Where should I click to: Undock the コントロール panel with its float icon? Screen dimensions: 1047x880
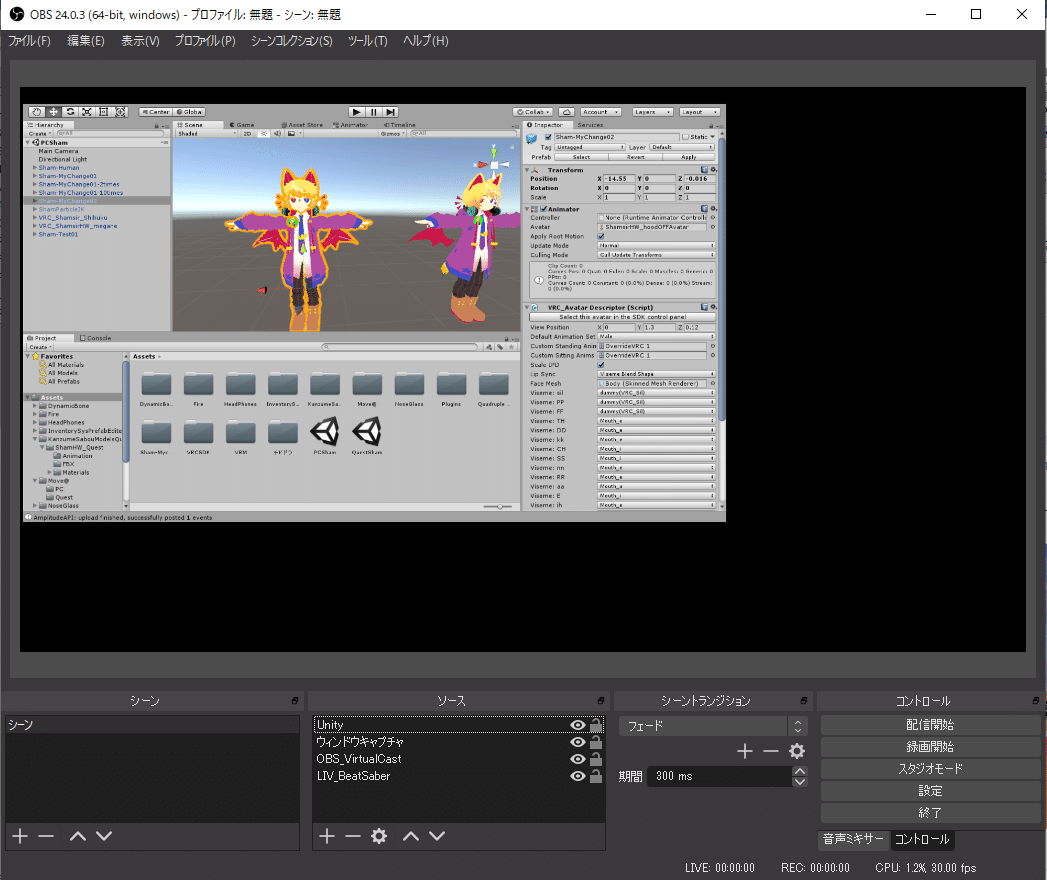(1036, 700)
